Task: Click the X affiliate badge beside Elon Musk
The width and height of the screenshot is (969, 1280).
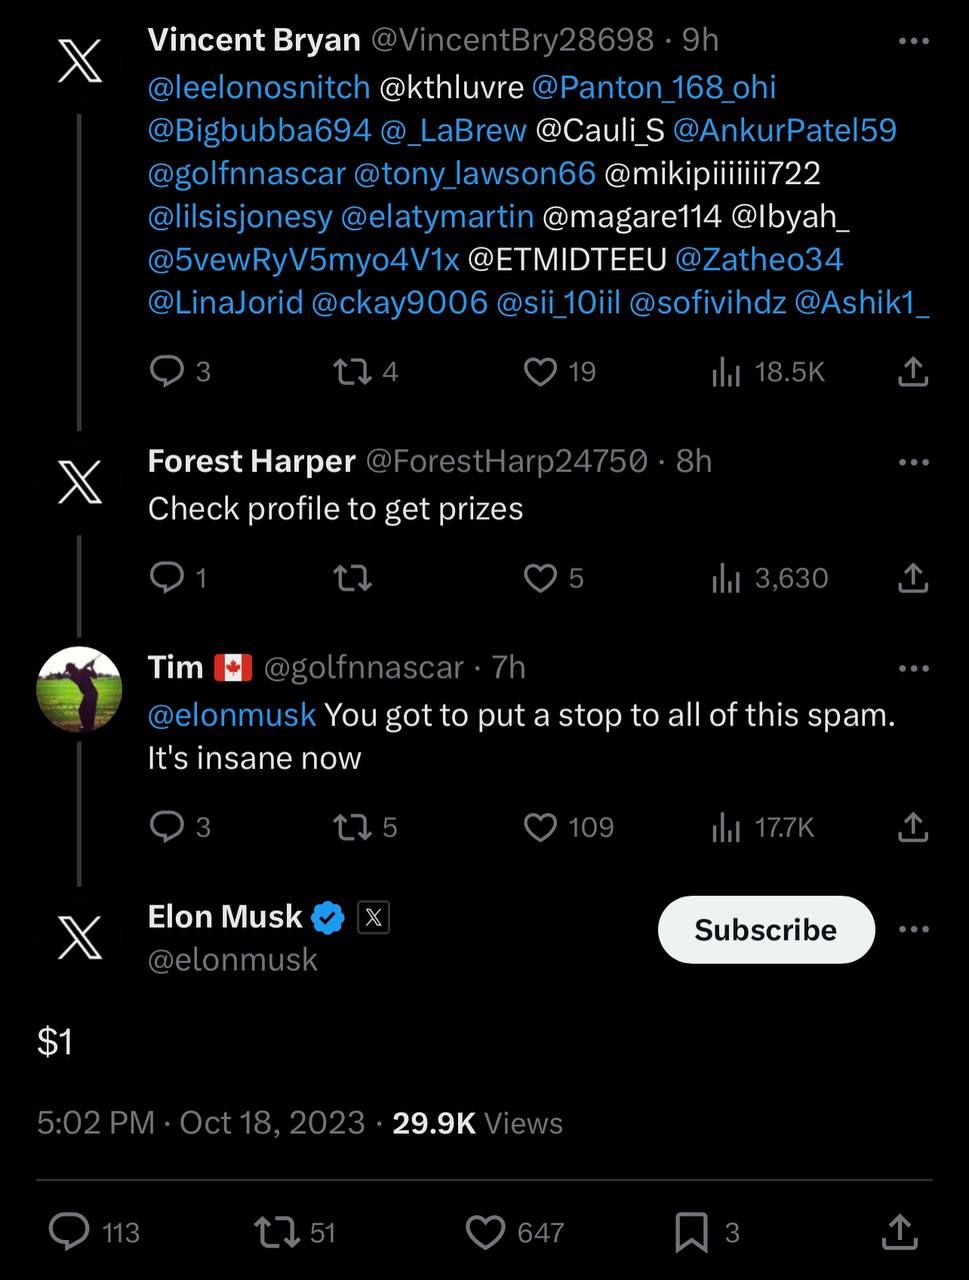Action: click(x=373, y=917)
